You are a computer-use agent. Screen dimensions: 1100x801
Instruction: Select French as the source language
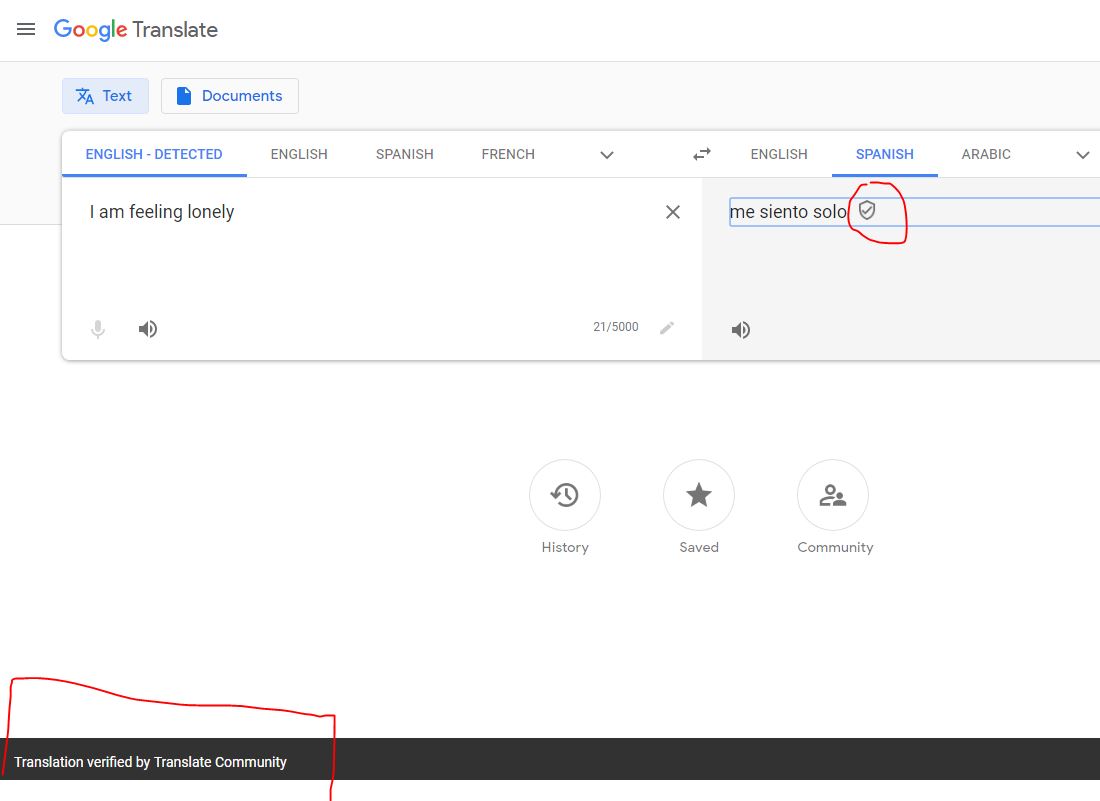tap(507, 154)
